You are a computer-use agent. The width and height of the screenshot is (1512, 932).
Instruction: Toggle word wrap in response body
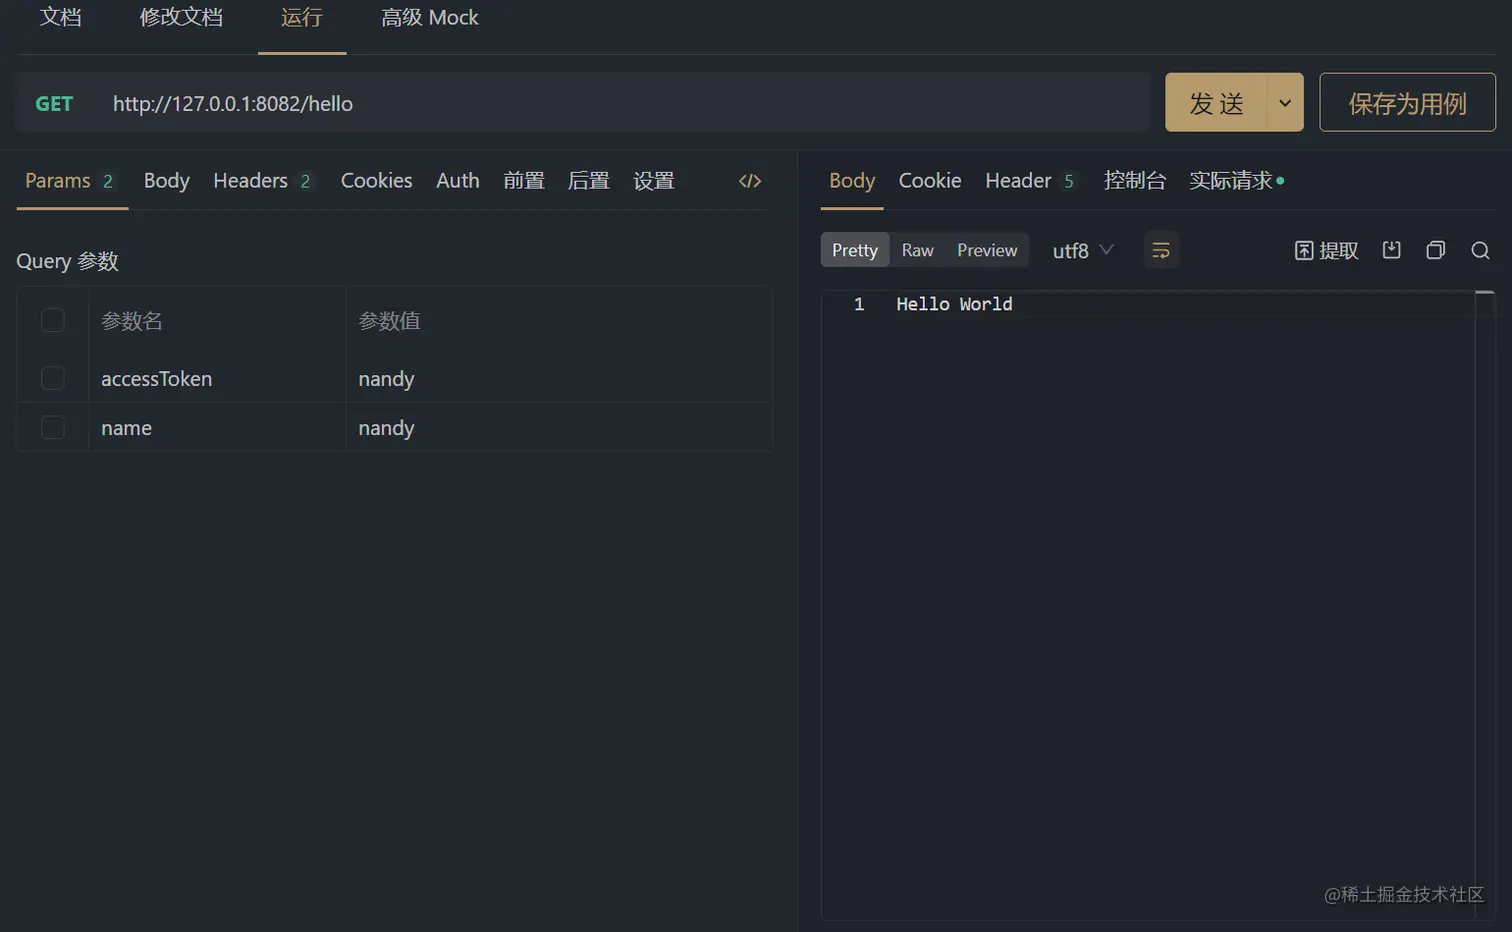pyautogui.click(x=1161, y=250)
